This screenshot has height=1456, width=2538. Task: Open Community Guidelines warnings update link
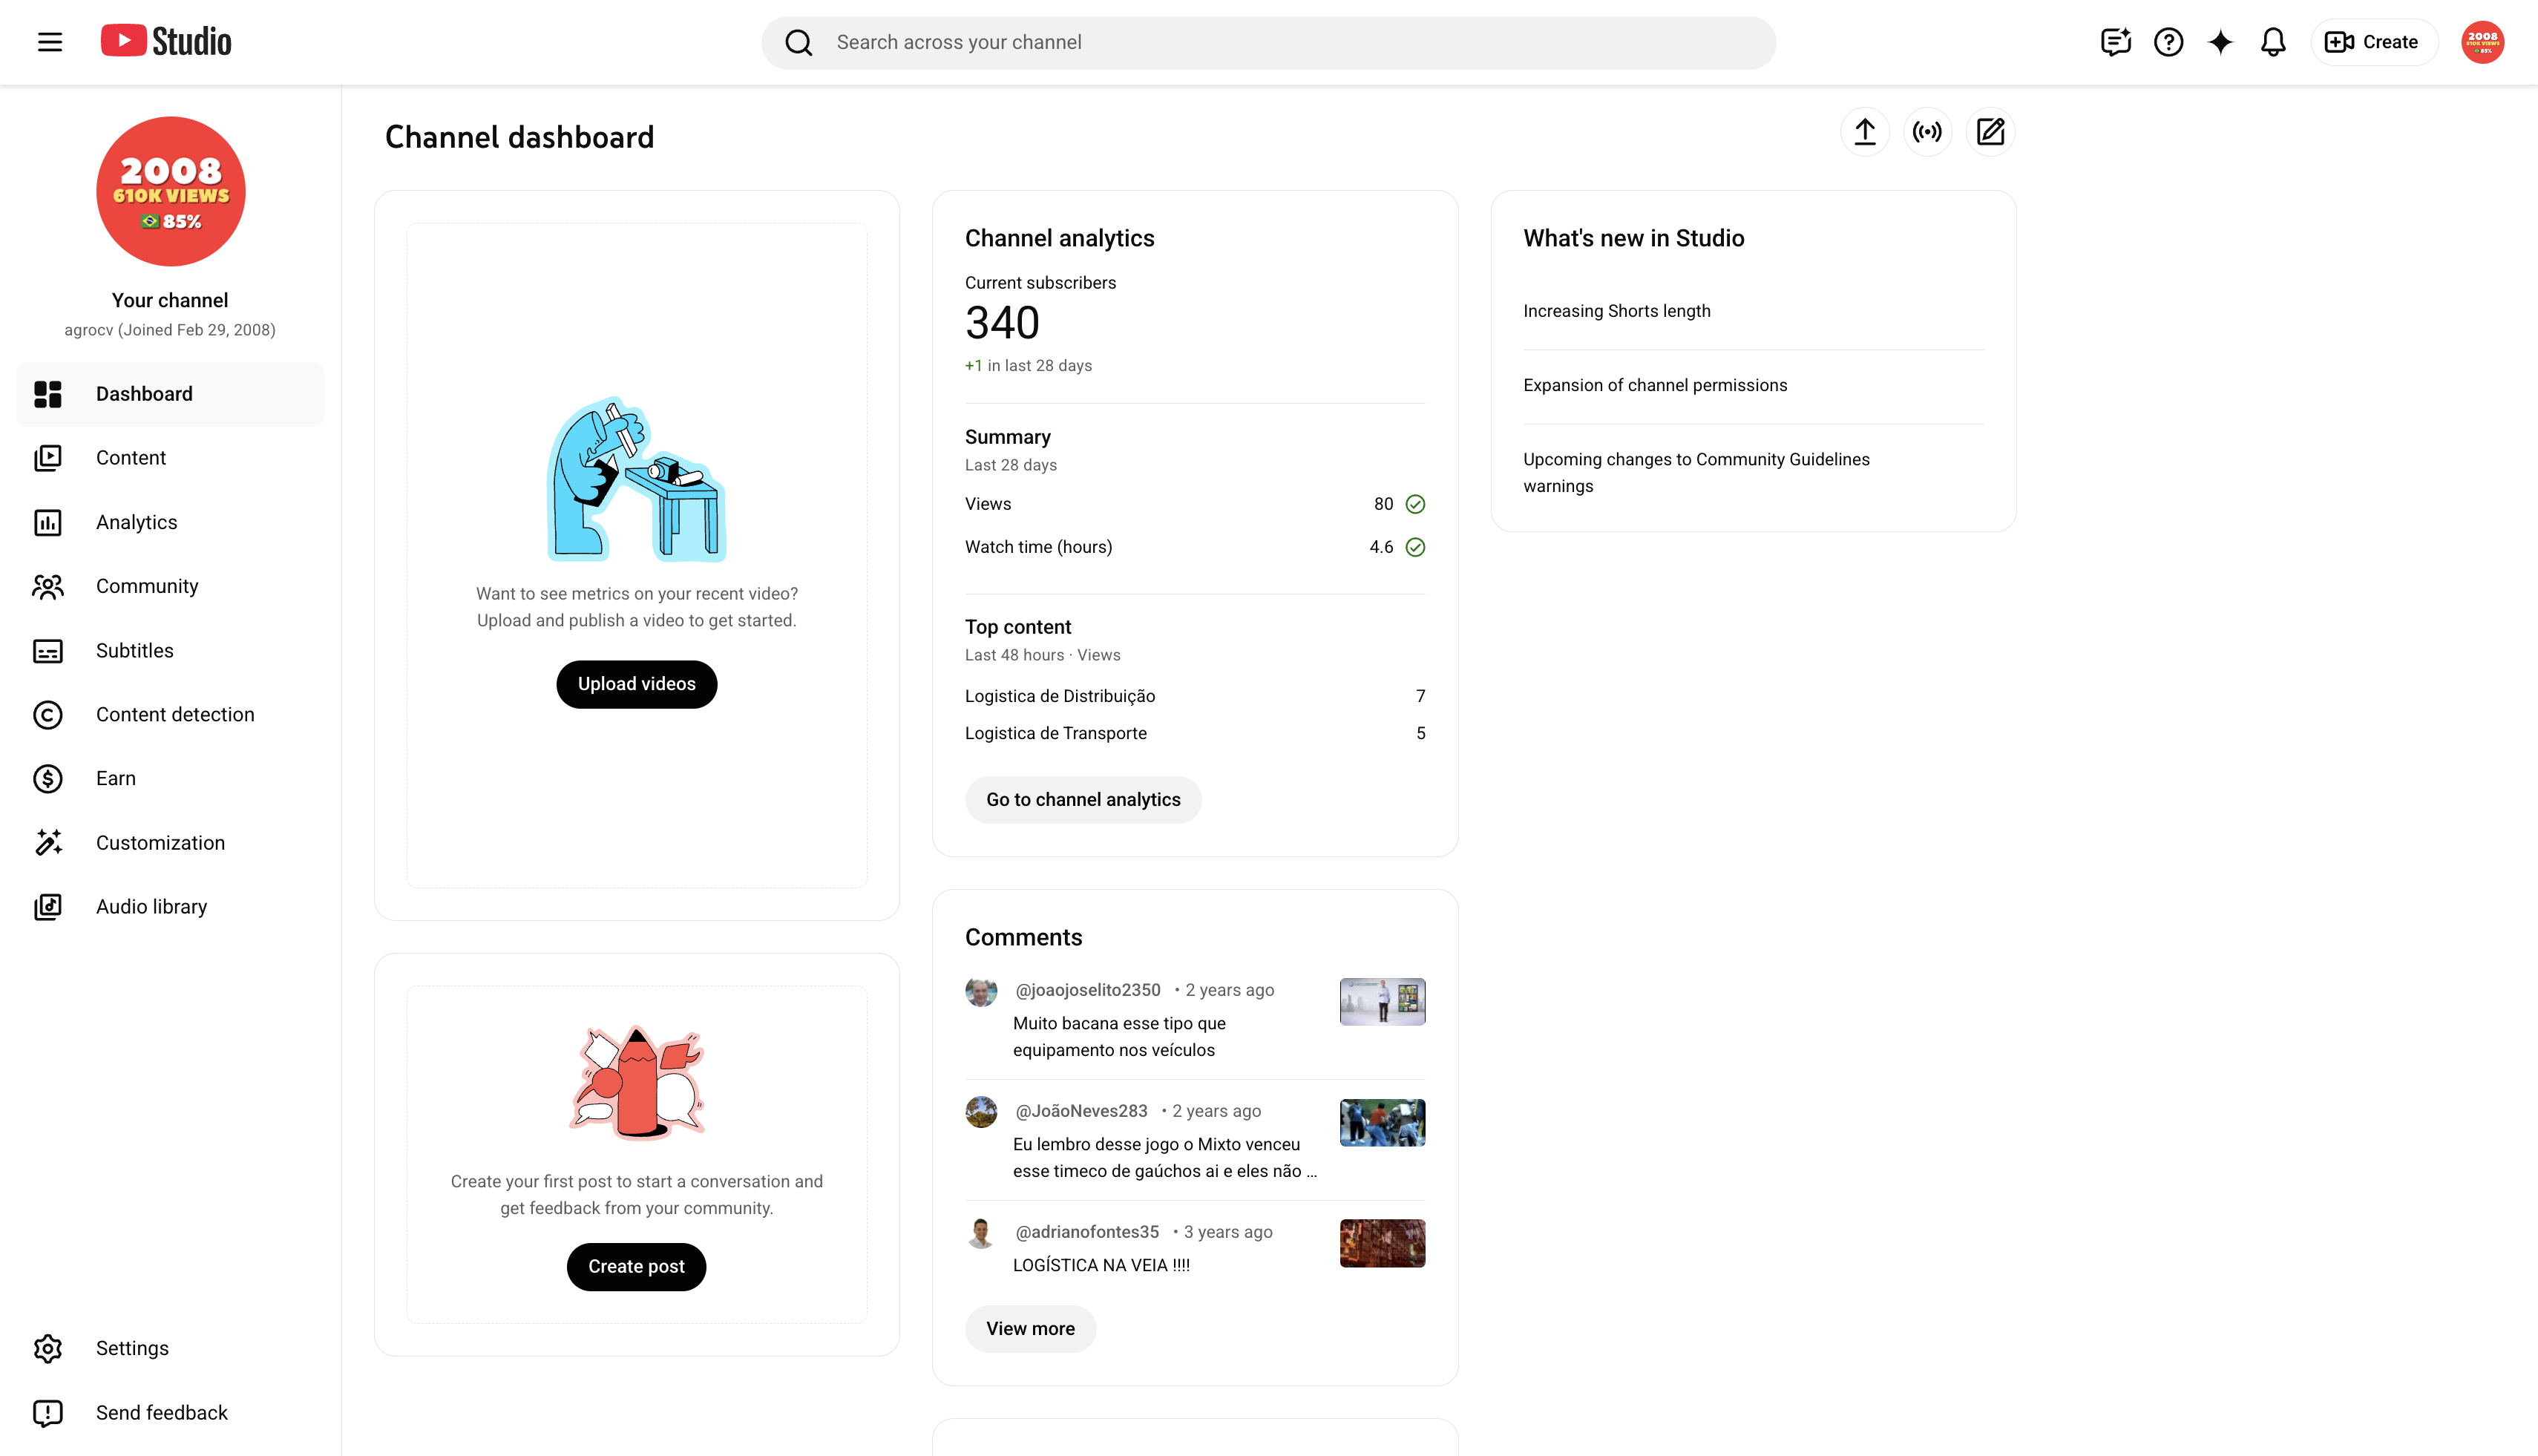1696,473
